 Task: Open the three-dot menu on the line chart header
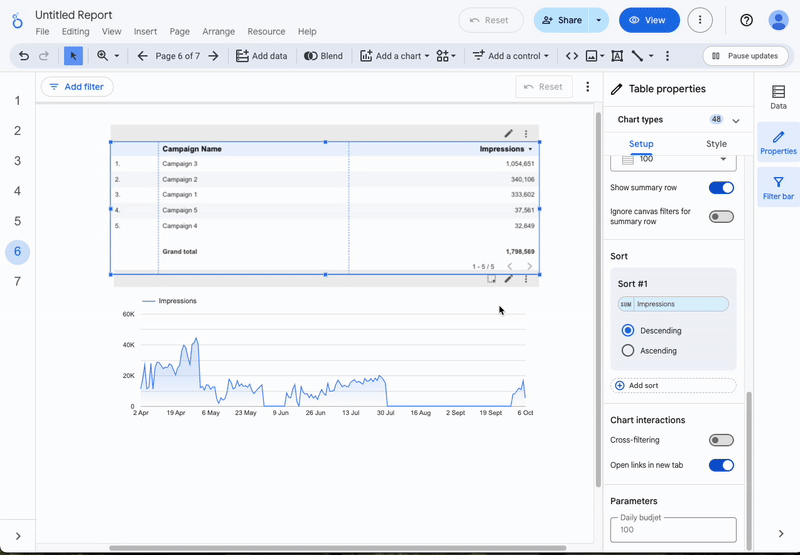pos(526,279)
